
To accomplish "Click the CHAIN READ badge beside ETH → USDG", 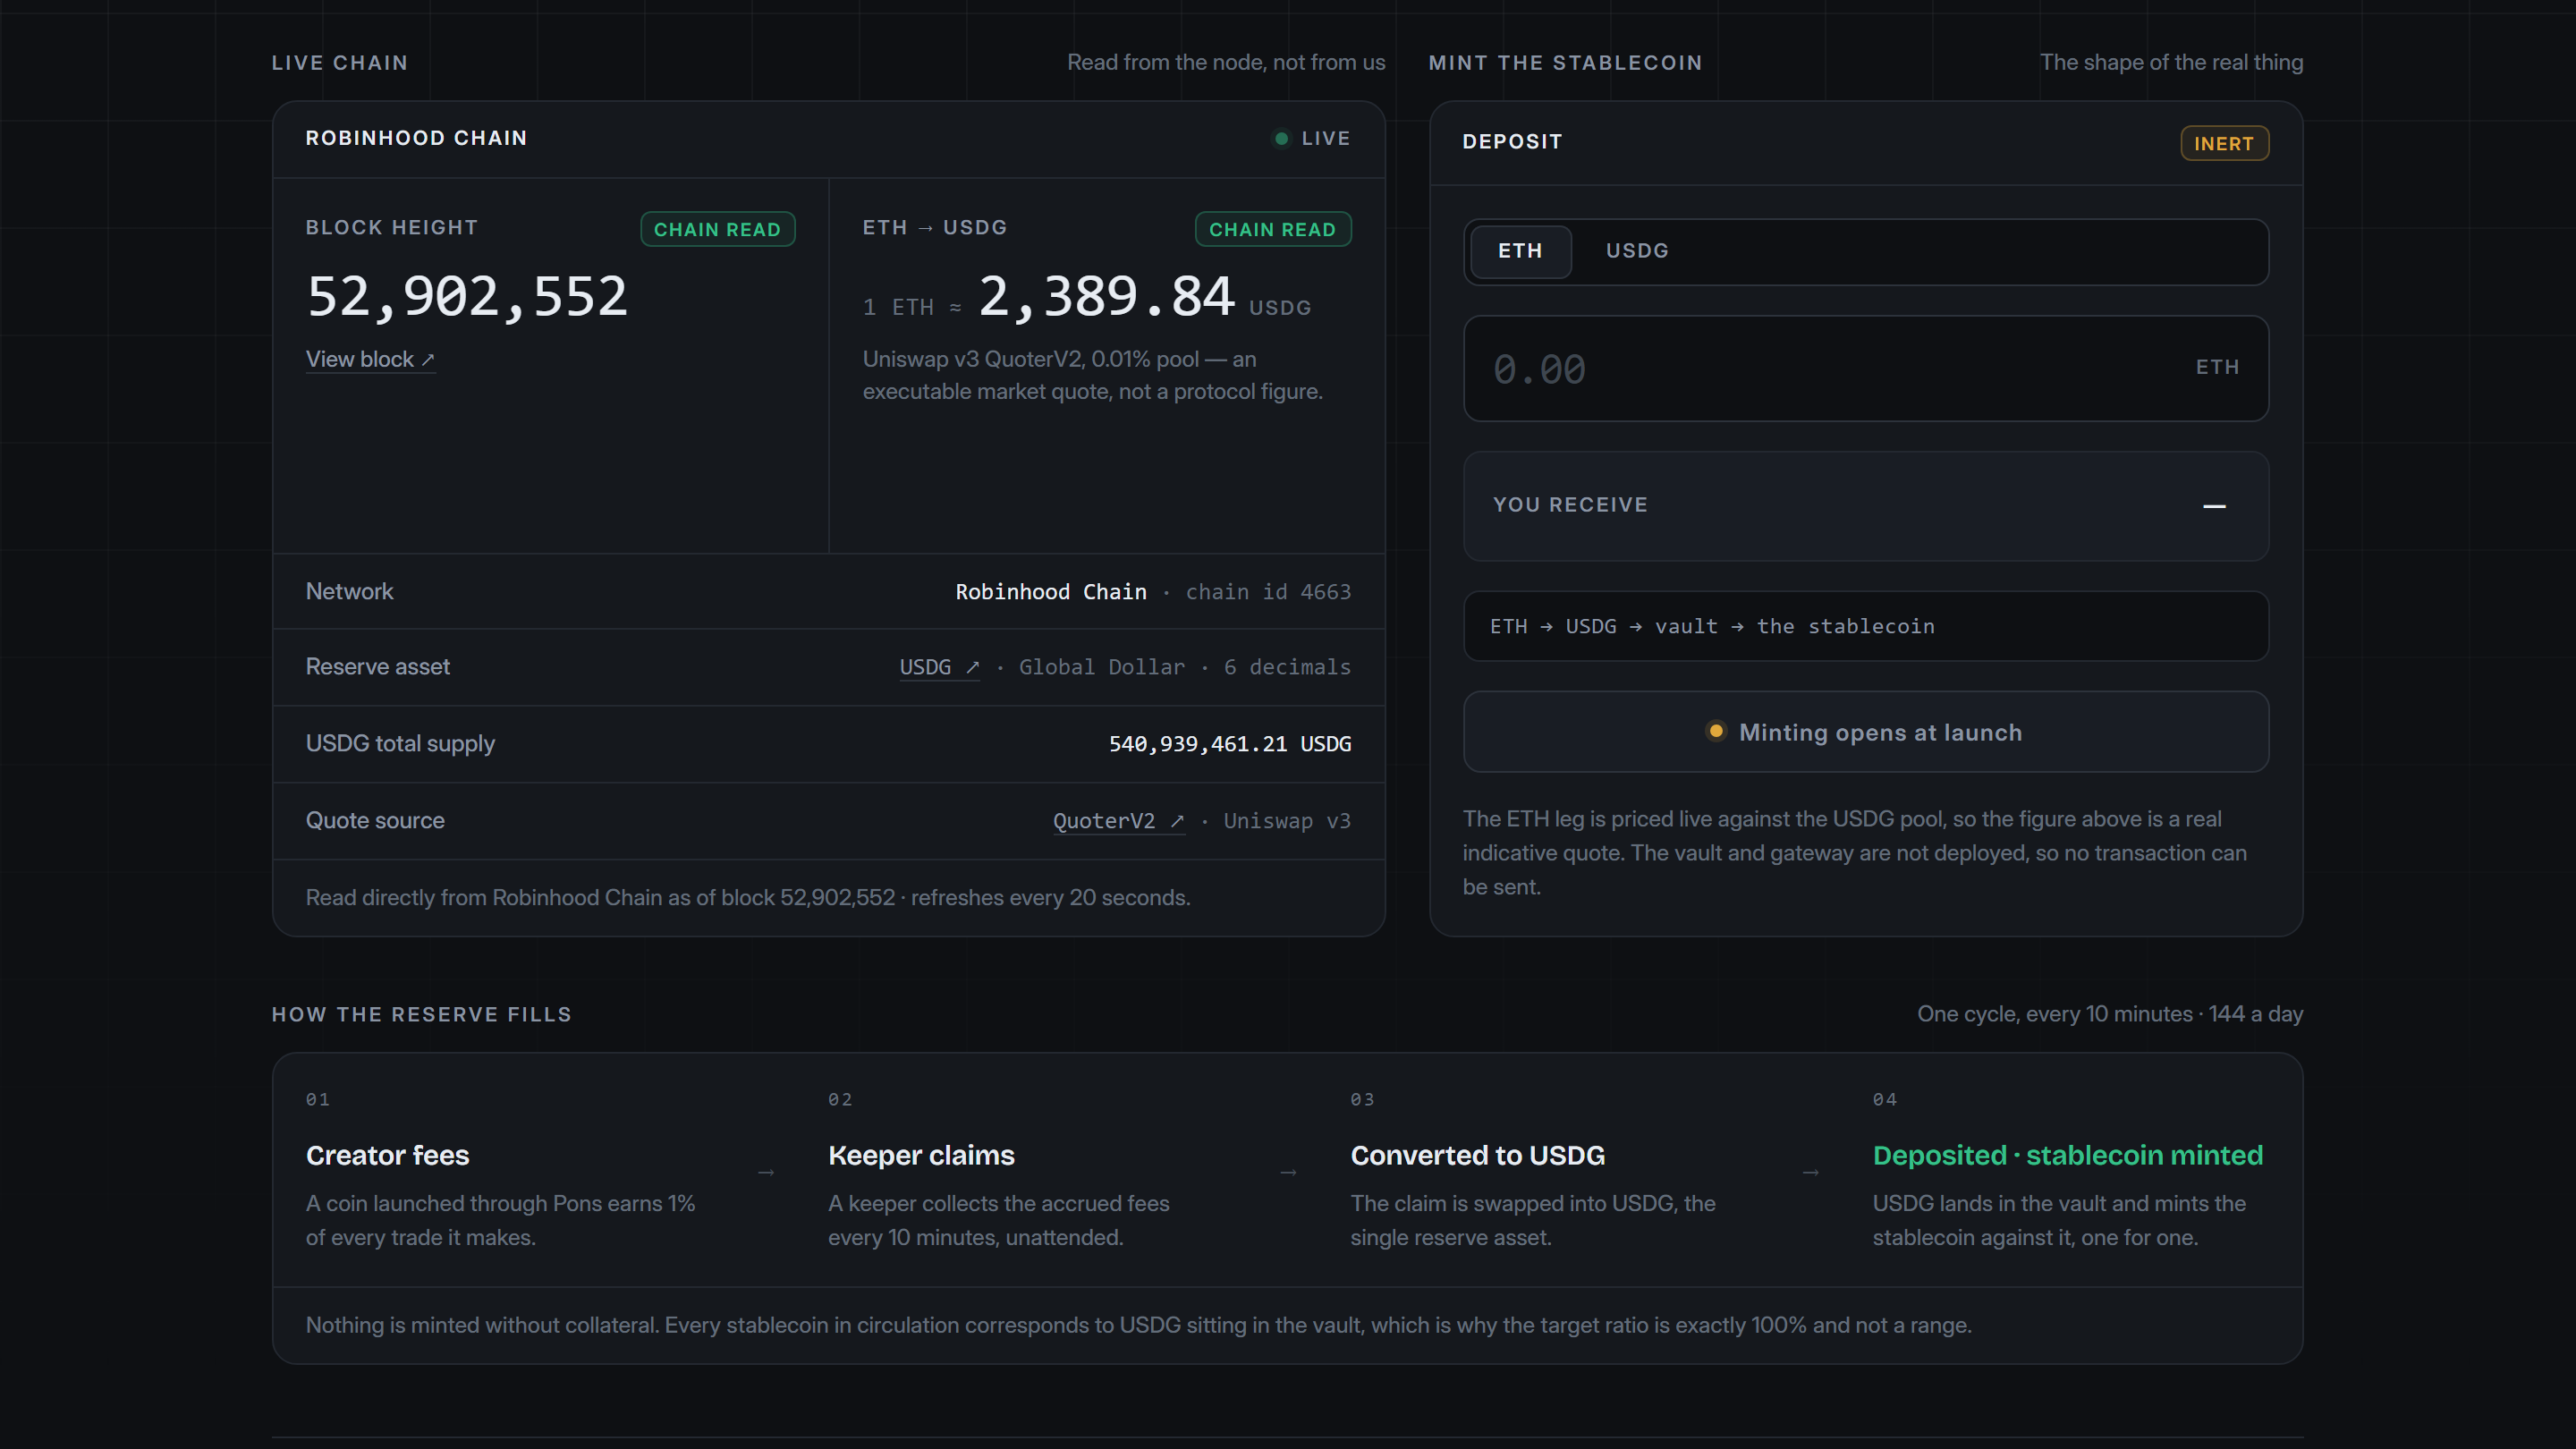I will [x=1272, y=229].
